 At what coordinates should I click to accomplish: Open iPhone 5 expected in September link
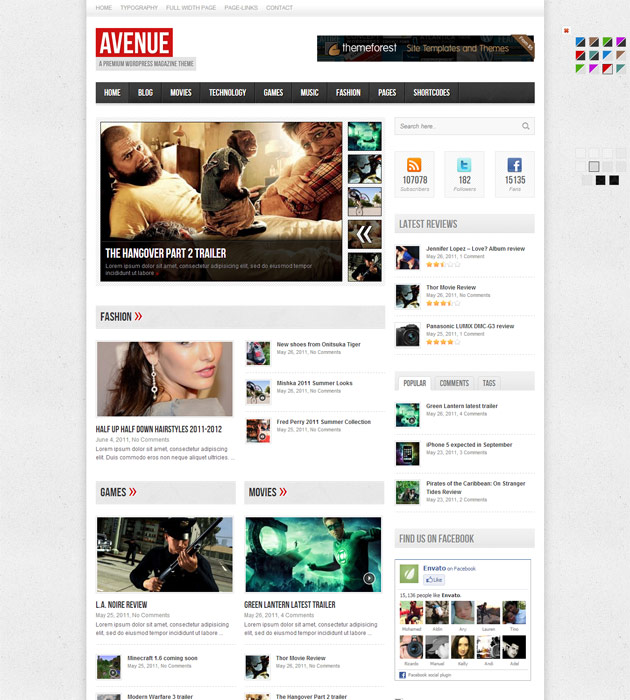pyautogui.click(x=469, y=445)
